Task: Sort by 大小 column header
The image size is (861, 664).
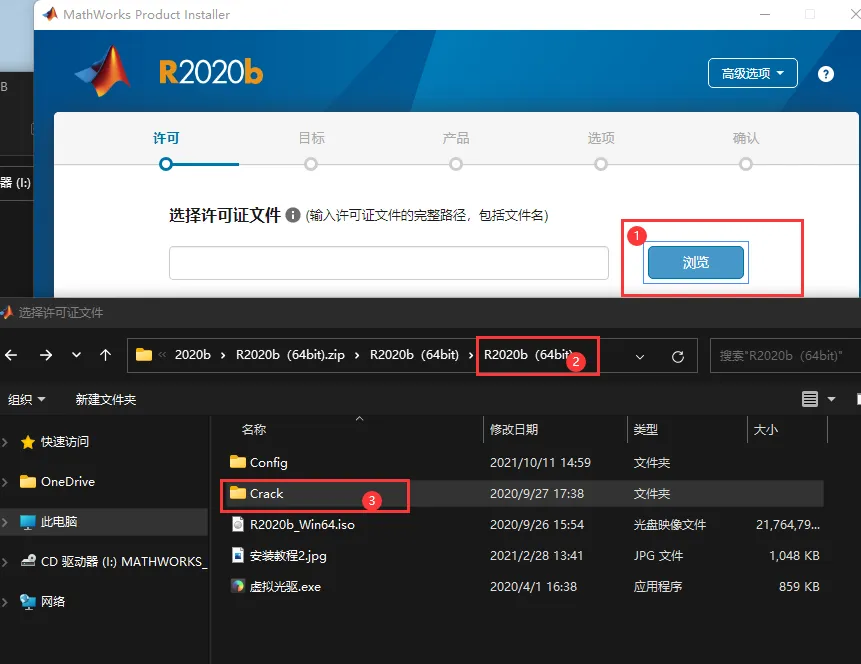Action: click(765, 429)
